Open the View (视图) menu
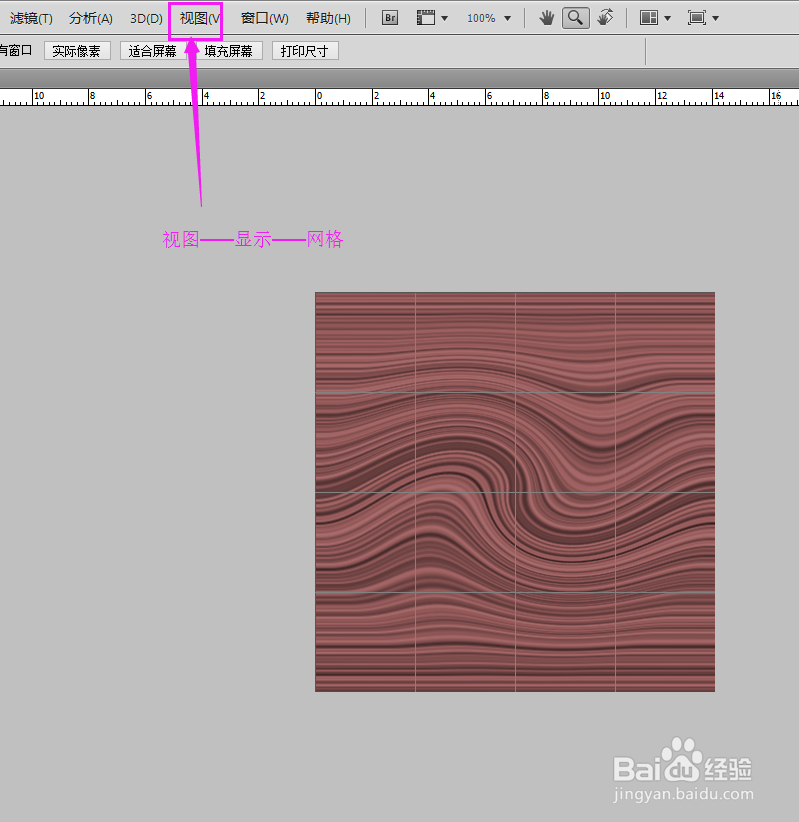Image resolution: width=799 pixels, height=822 pixels. click(x=199, y=19)
